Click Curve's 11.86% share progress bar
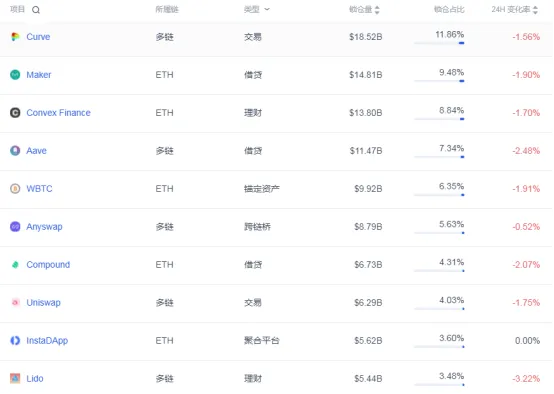The height and width of the screenshot is (394, 554). point(439,43)
